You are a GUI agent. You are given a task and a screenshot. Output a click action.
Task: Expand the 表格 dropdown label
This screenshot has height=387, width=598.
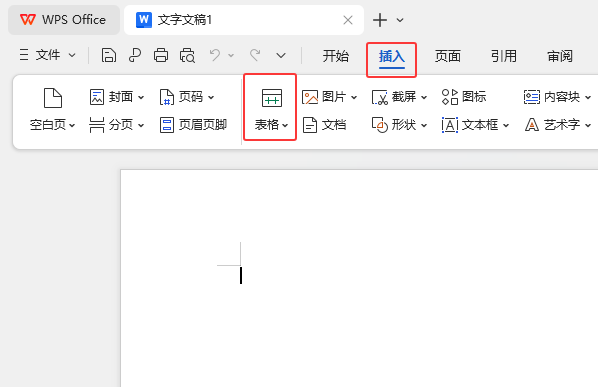tap(272, 125)
